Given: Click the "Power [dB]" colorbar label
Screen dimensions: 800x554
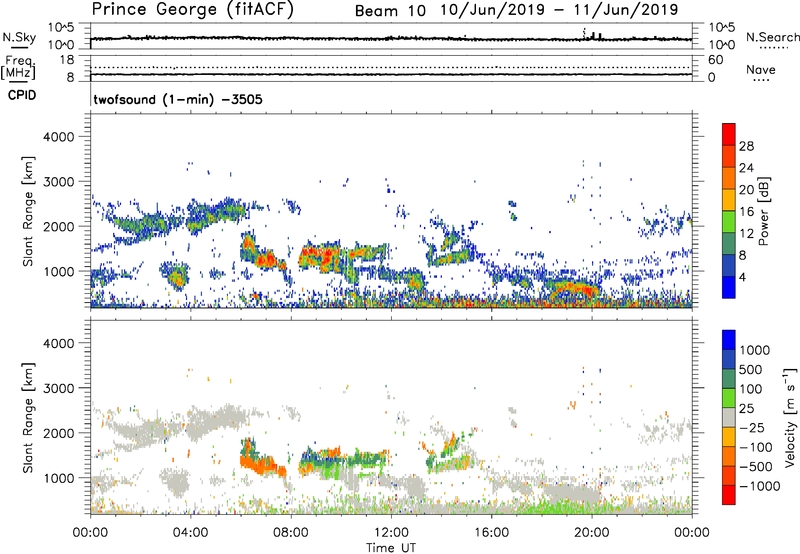Looking at the screenshot, I should [763, 211].
